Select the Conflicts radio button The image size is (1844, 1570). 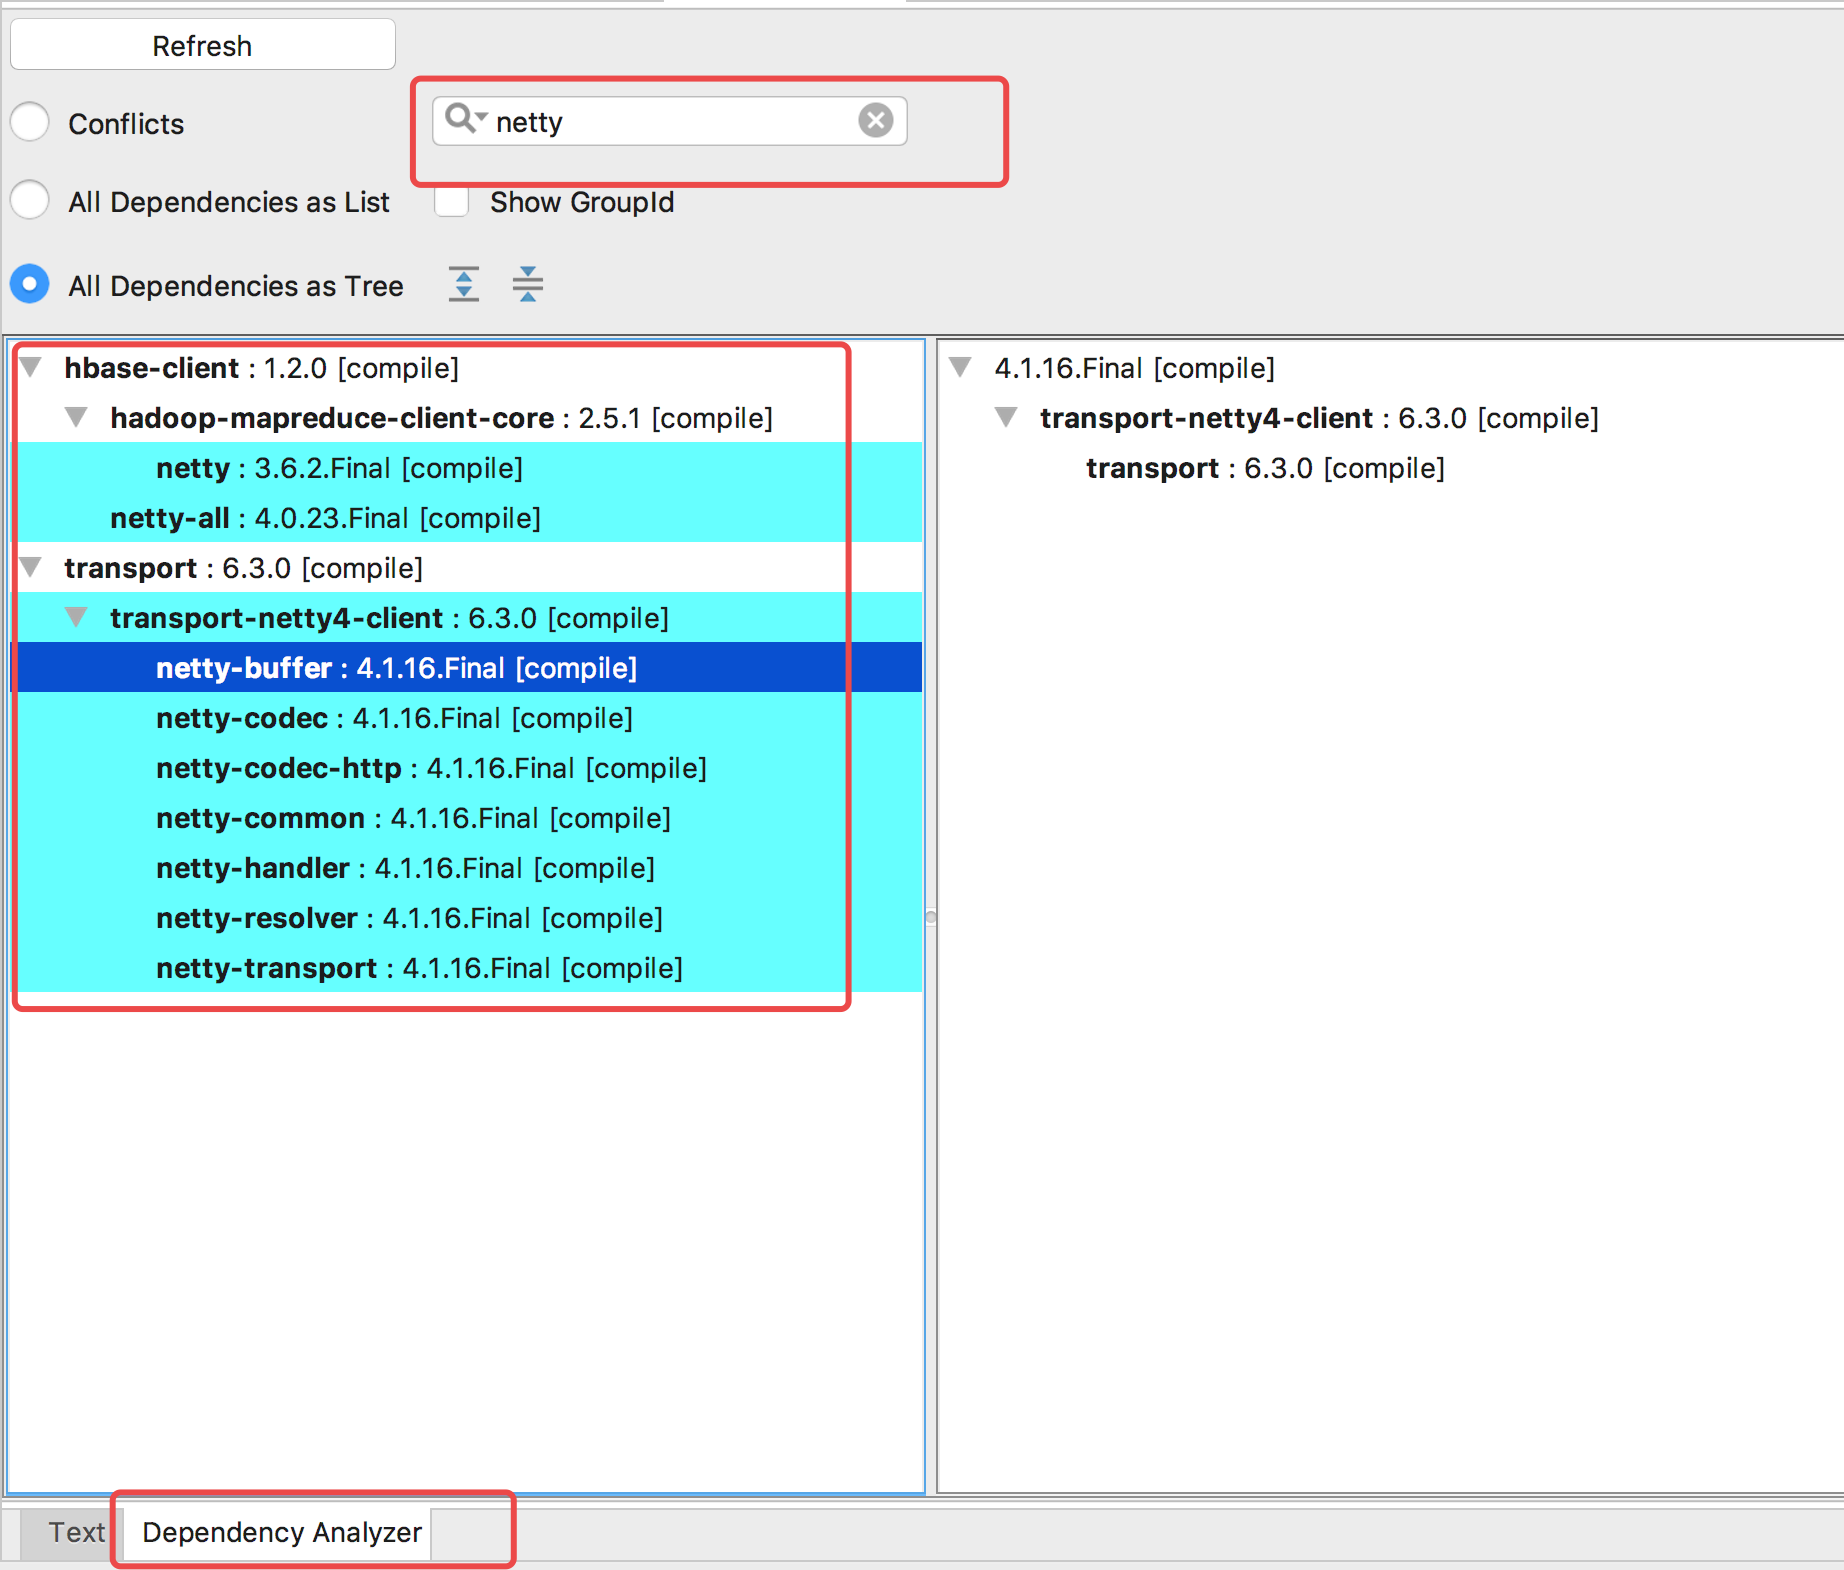30,122
